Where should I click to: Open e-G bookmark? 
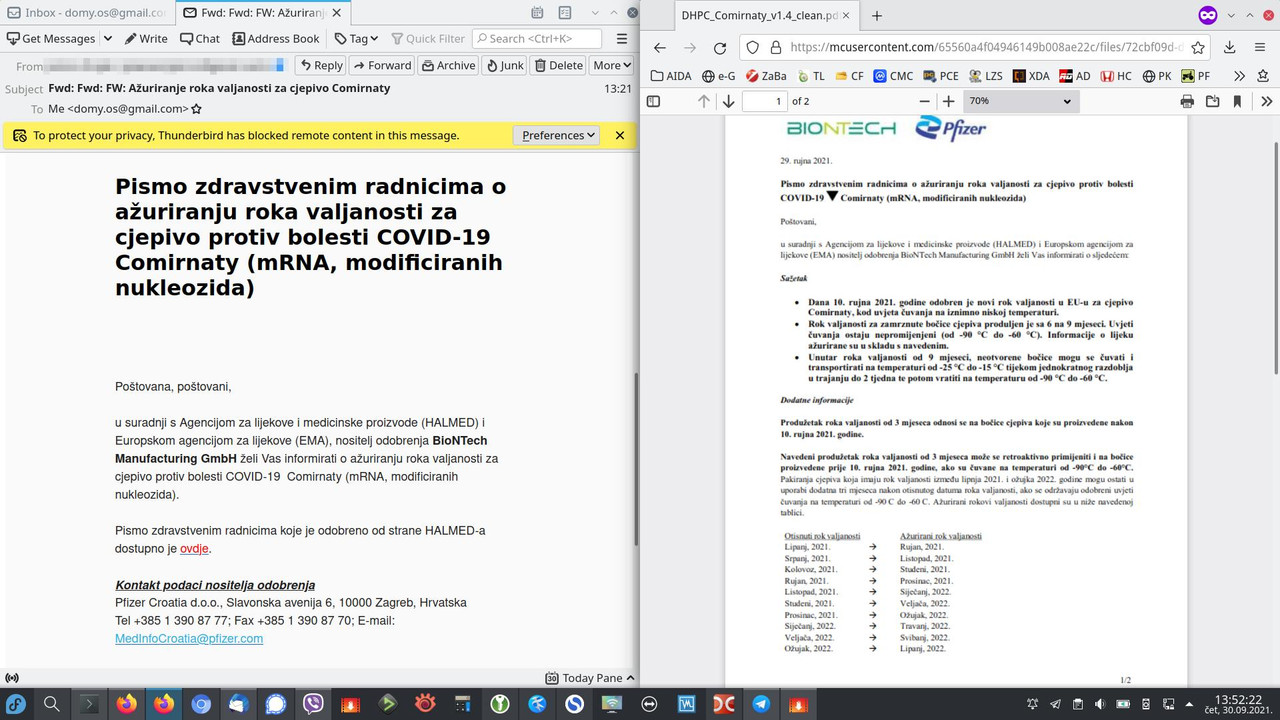(x=718, y=76)
